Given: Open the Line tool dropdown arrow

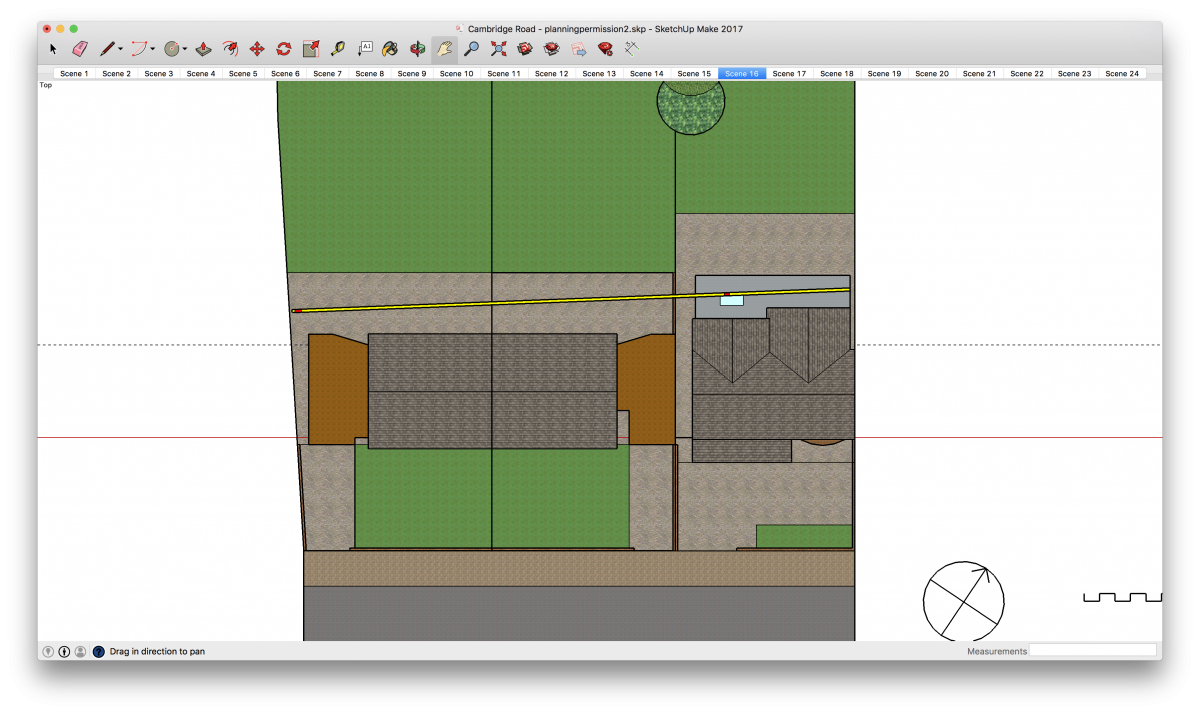Looking at the screenshot, I should click(118, 48).
